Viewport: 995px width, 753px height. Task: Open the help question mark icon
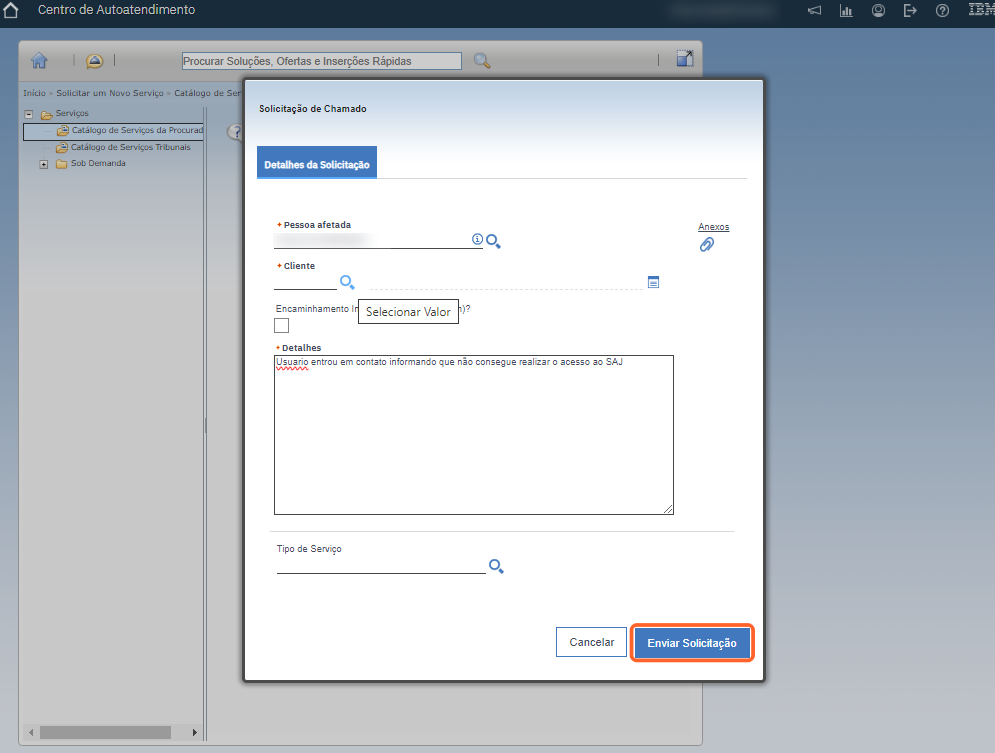[x=942, y=11]
